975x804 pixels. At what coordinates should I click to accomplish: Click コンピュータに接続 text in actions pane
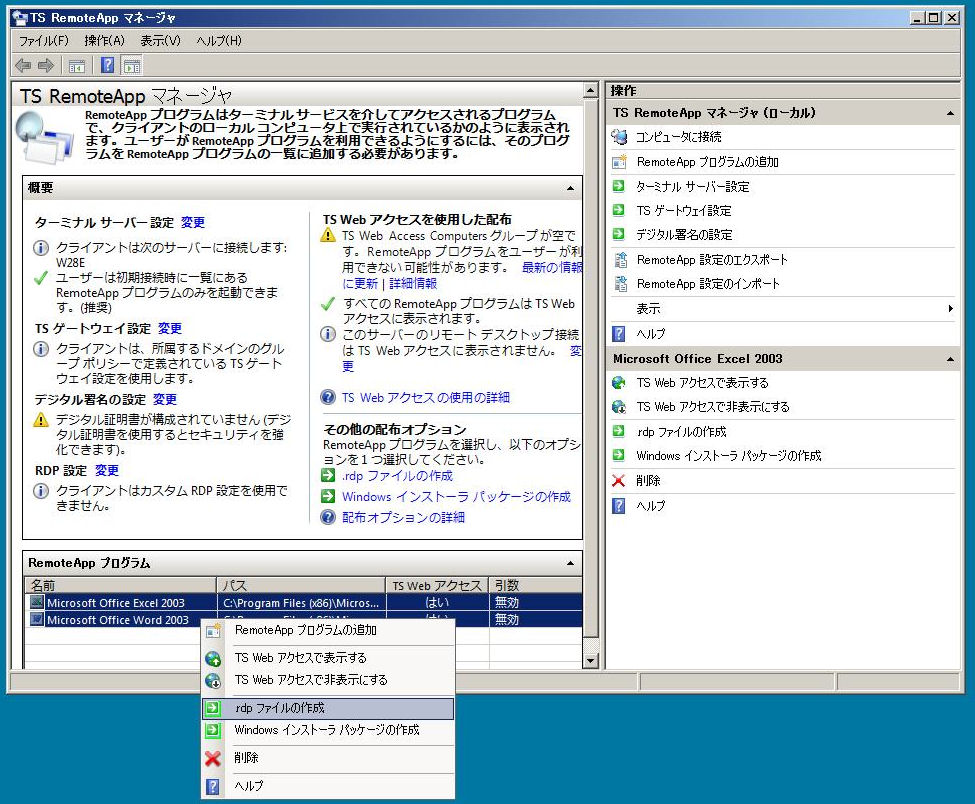[x=678, y=137]
